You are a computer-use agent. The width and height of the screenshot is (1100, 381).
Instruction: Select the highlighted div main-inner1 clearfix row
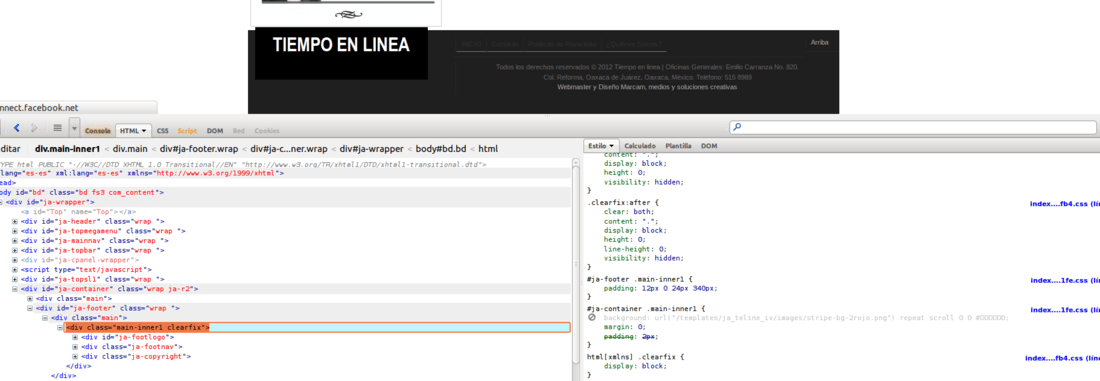(316, 328)
